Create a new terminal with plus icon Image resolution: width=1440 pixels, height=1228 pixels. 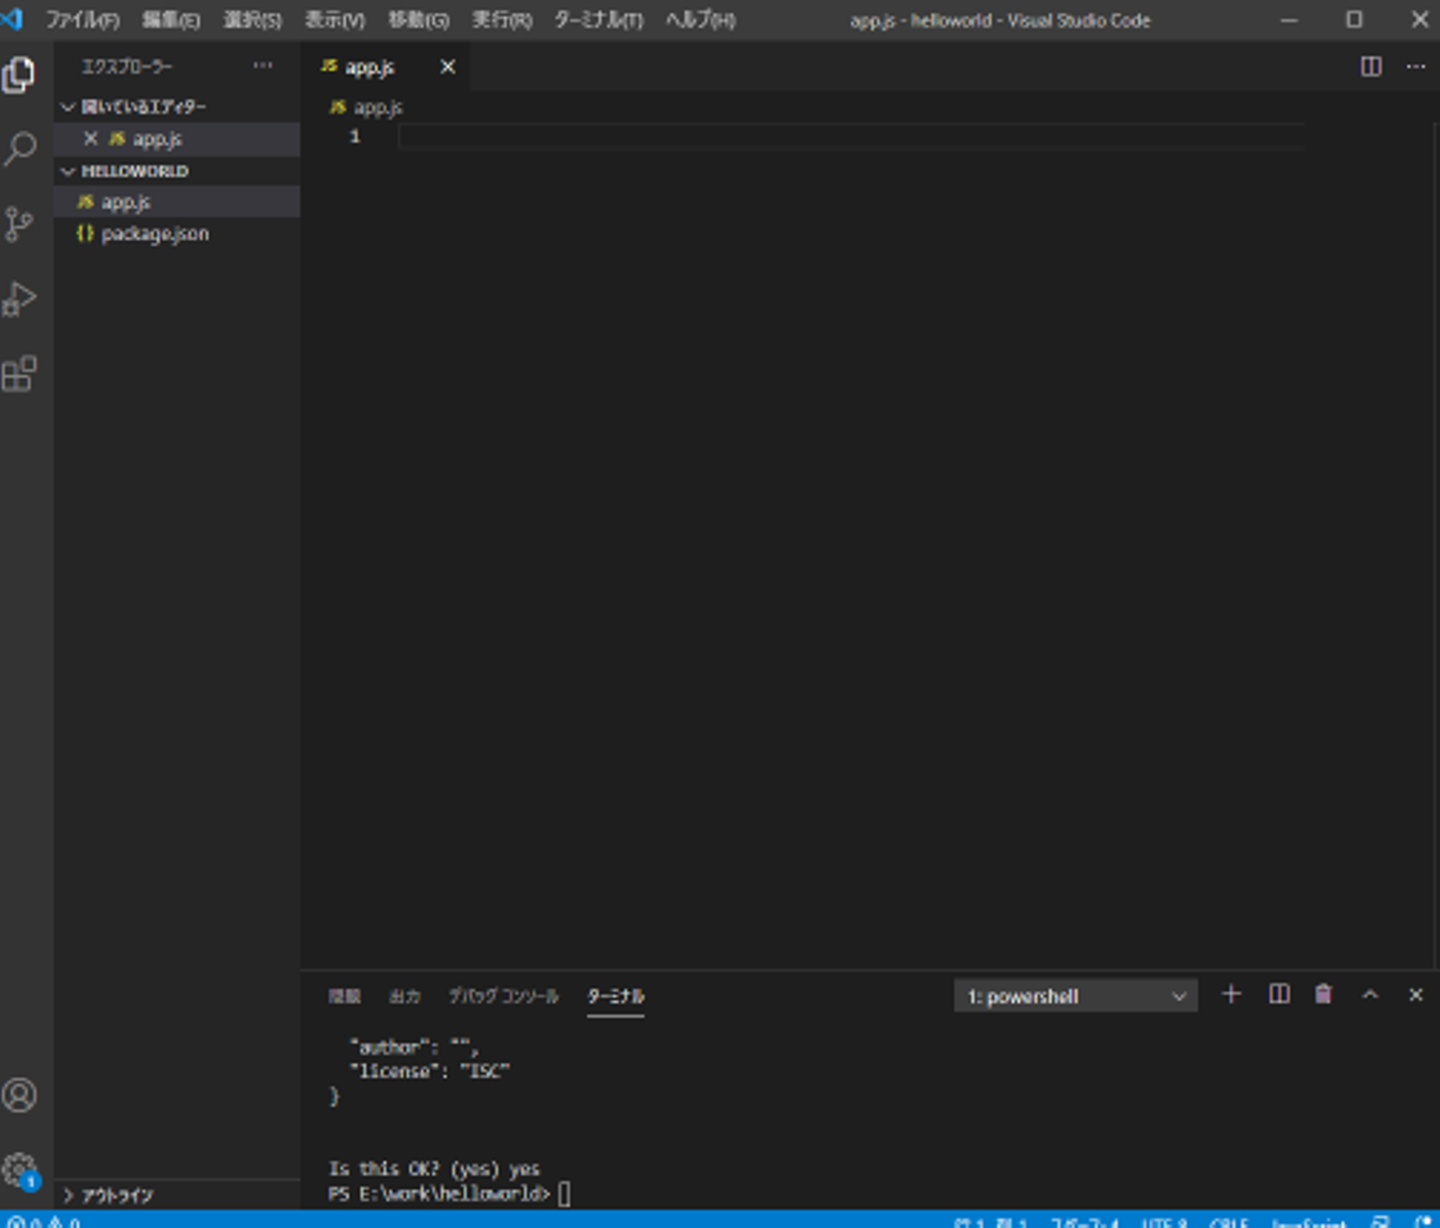pyautogui.click(x=1231, y=994)
